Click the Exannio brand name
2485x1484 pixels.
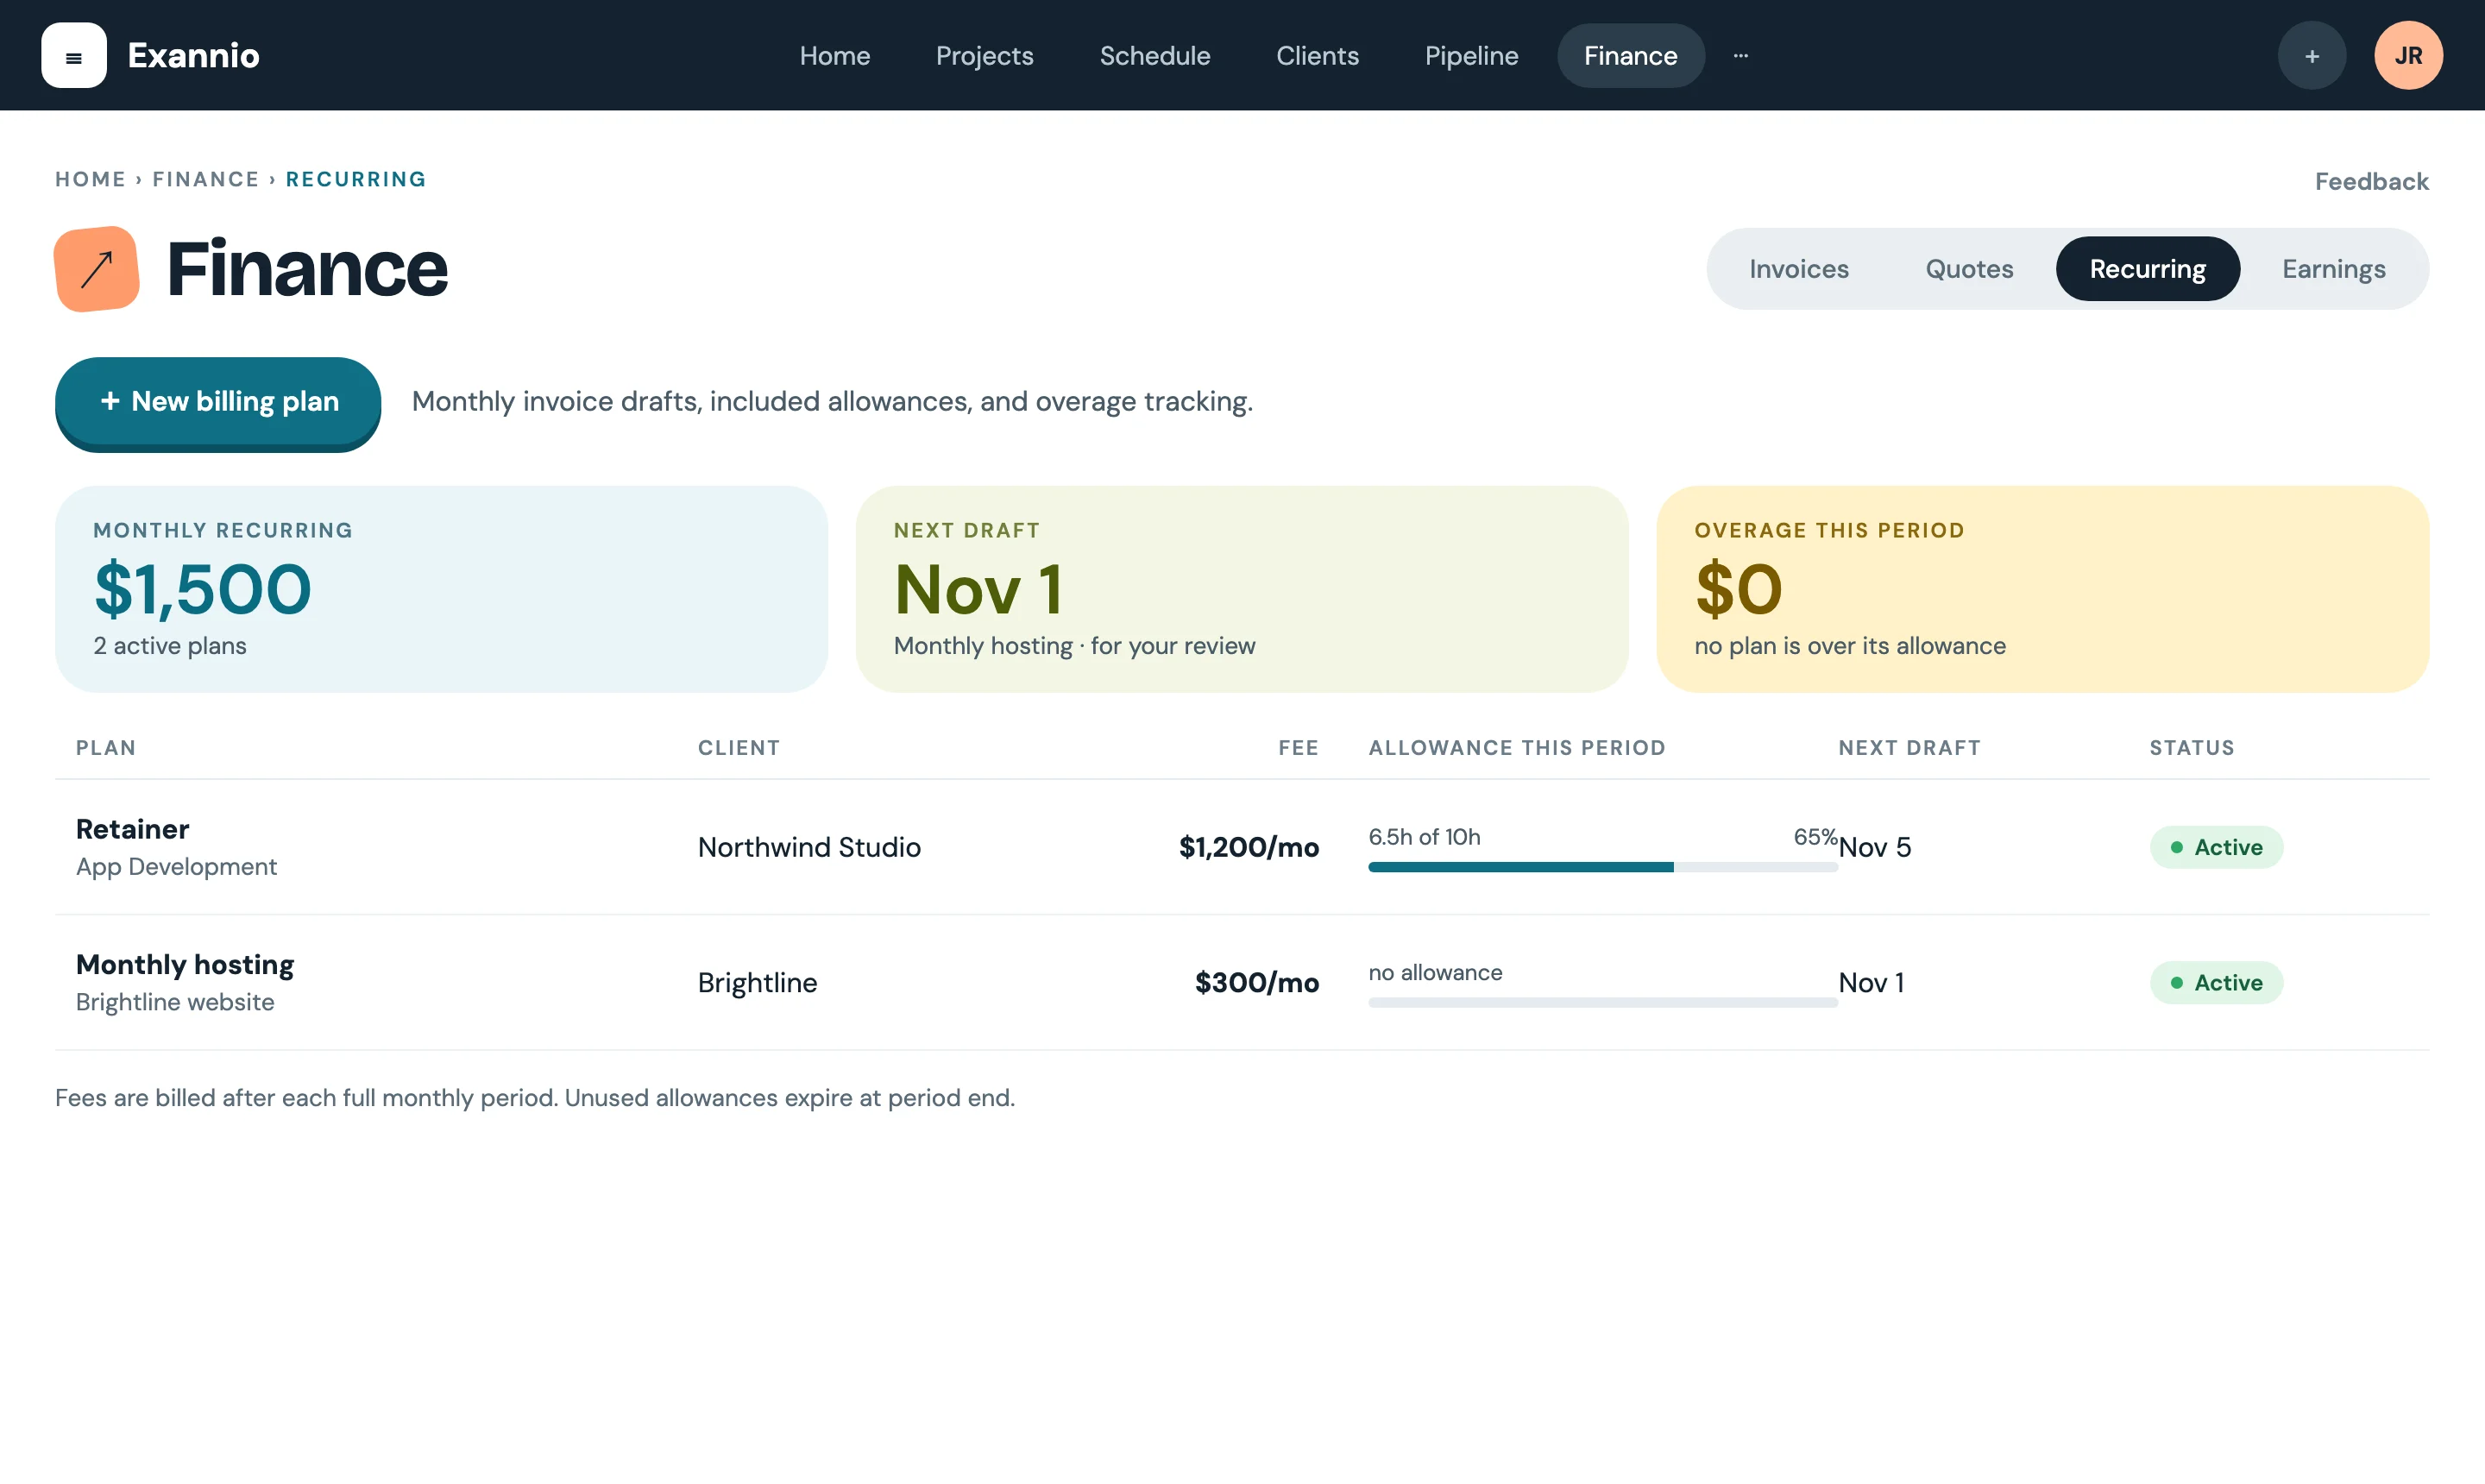coord(193,55)
